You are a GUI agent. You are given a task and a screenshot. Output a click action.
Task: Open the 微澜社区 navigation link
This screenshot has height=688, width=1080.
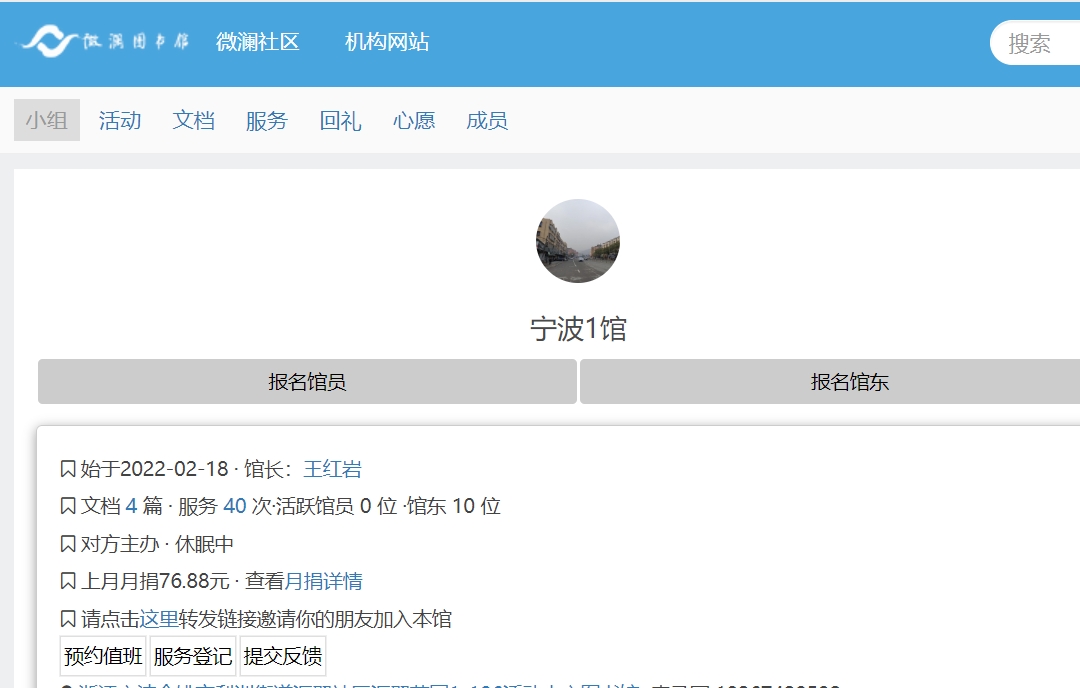258,42
